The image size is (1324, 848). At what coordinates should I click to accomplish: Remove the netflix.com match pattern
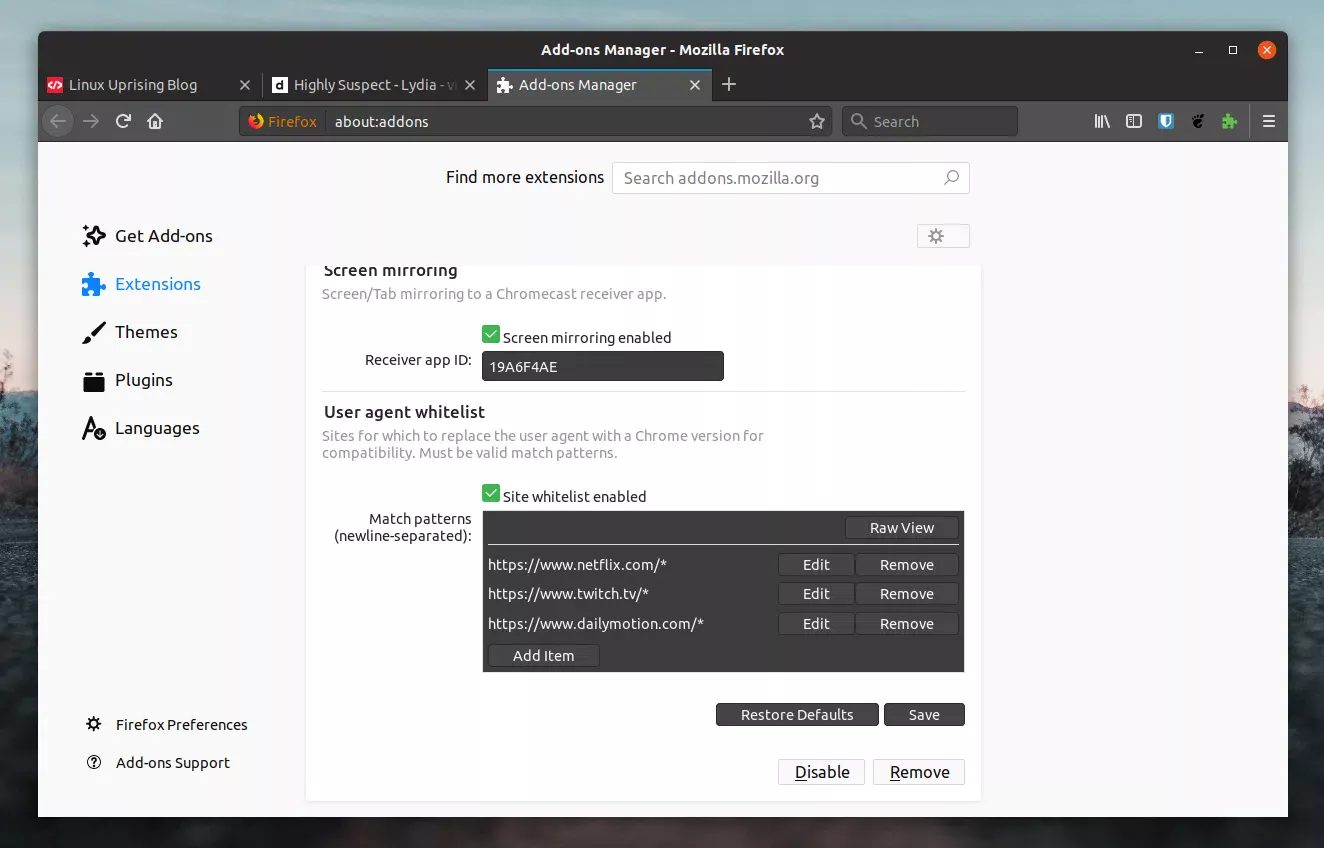[906, 564]
